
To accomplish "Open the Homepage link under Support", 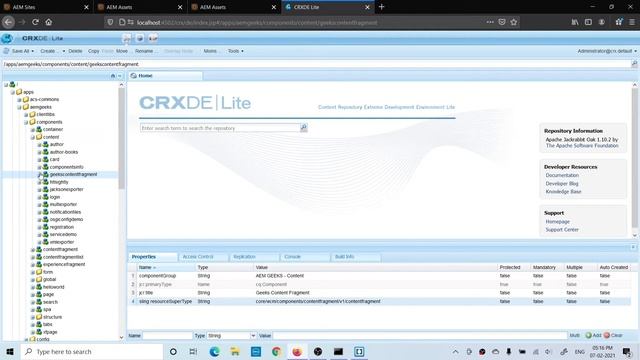I will point(558,222).
